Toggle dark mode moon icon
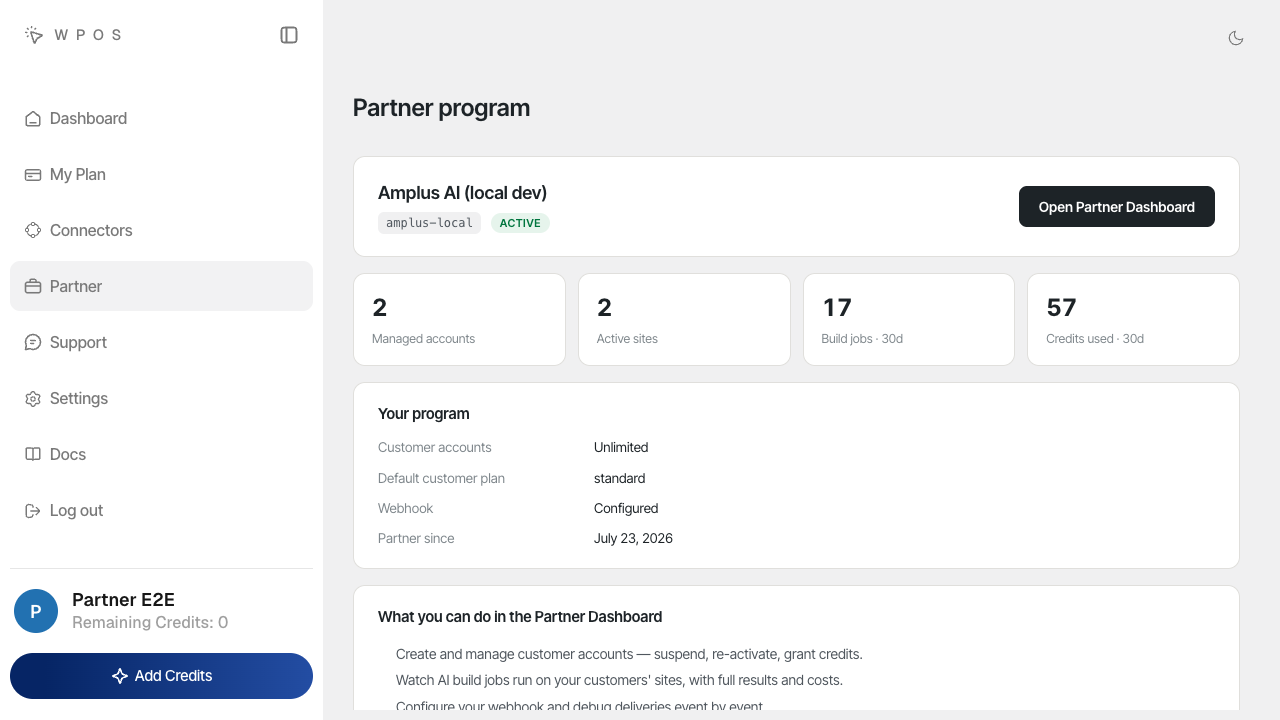This screenshot has width=1280, height=720. click(x=1236, y=38)
